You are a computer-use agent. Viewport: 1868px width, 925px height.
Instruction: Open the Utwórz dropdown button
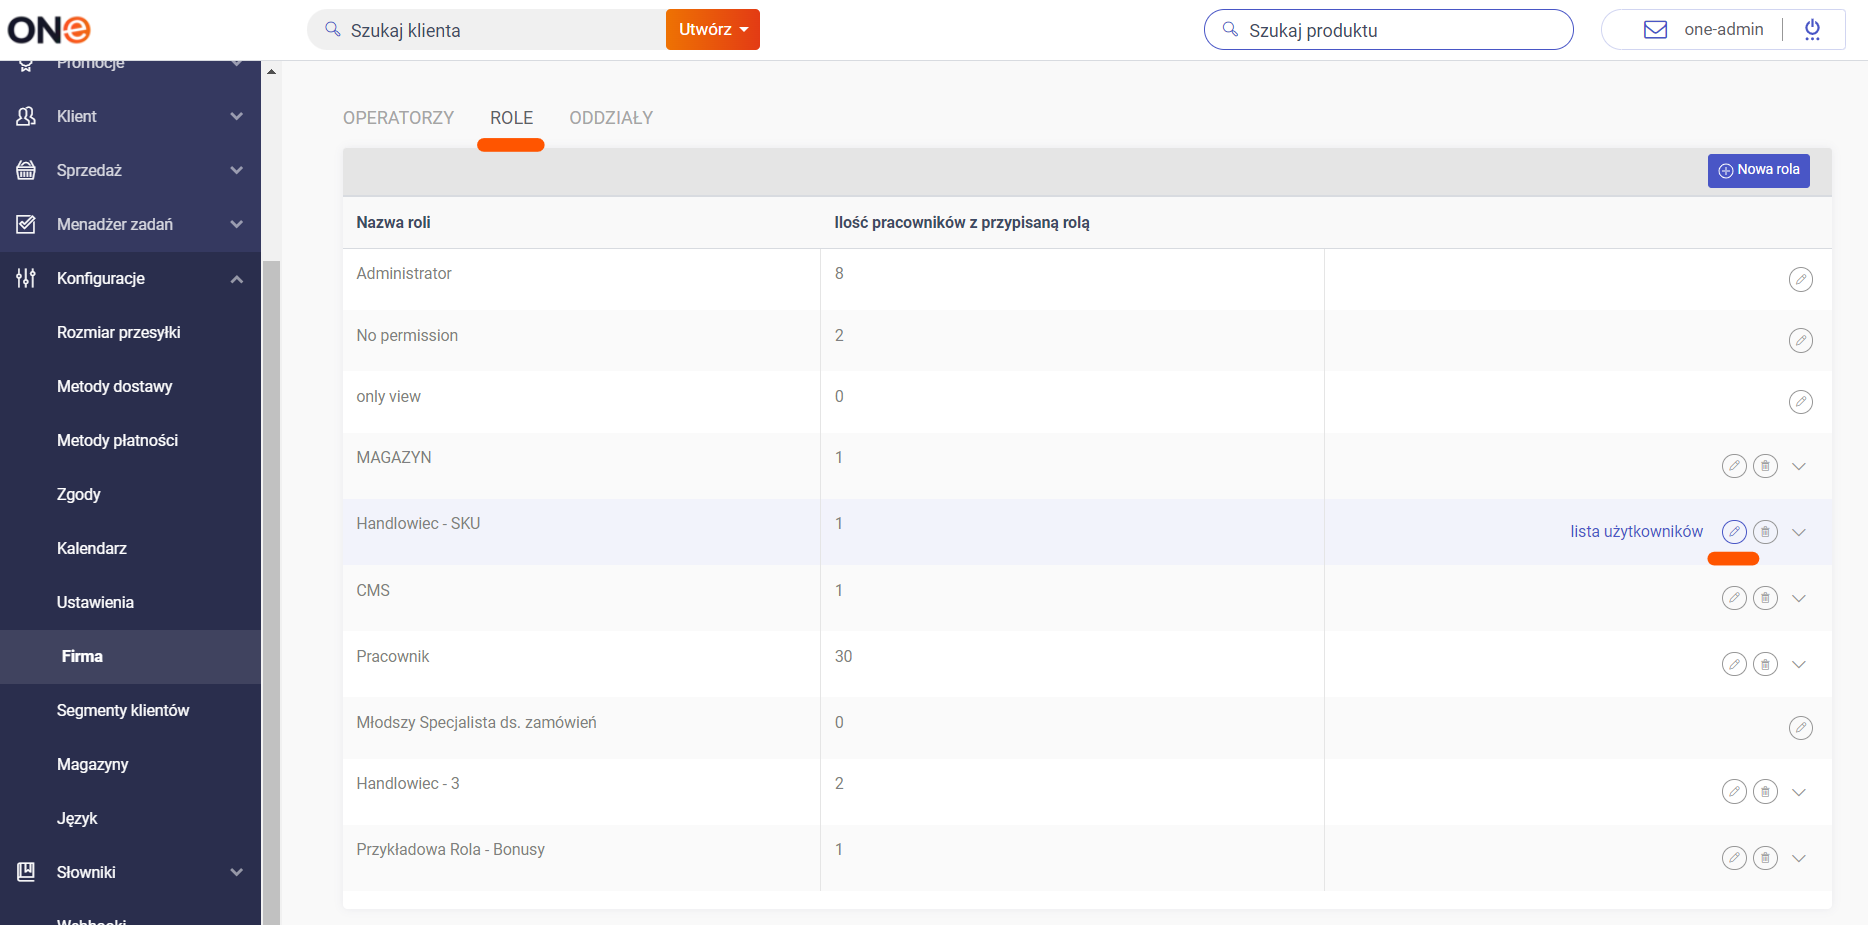click(x=713, y=30)
